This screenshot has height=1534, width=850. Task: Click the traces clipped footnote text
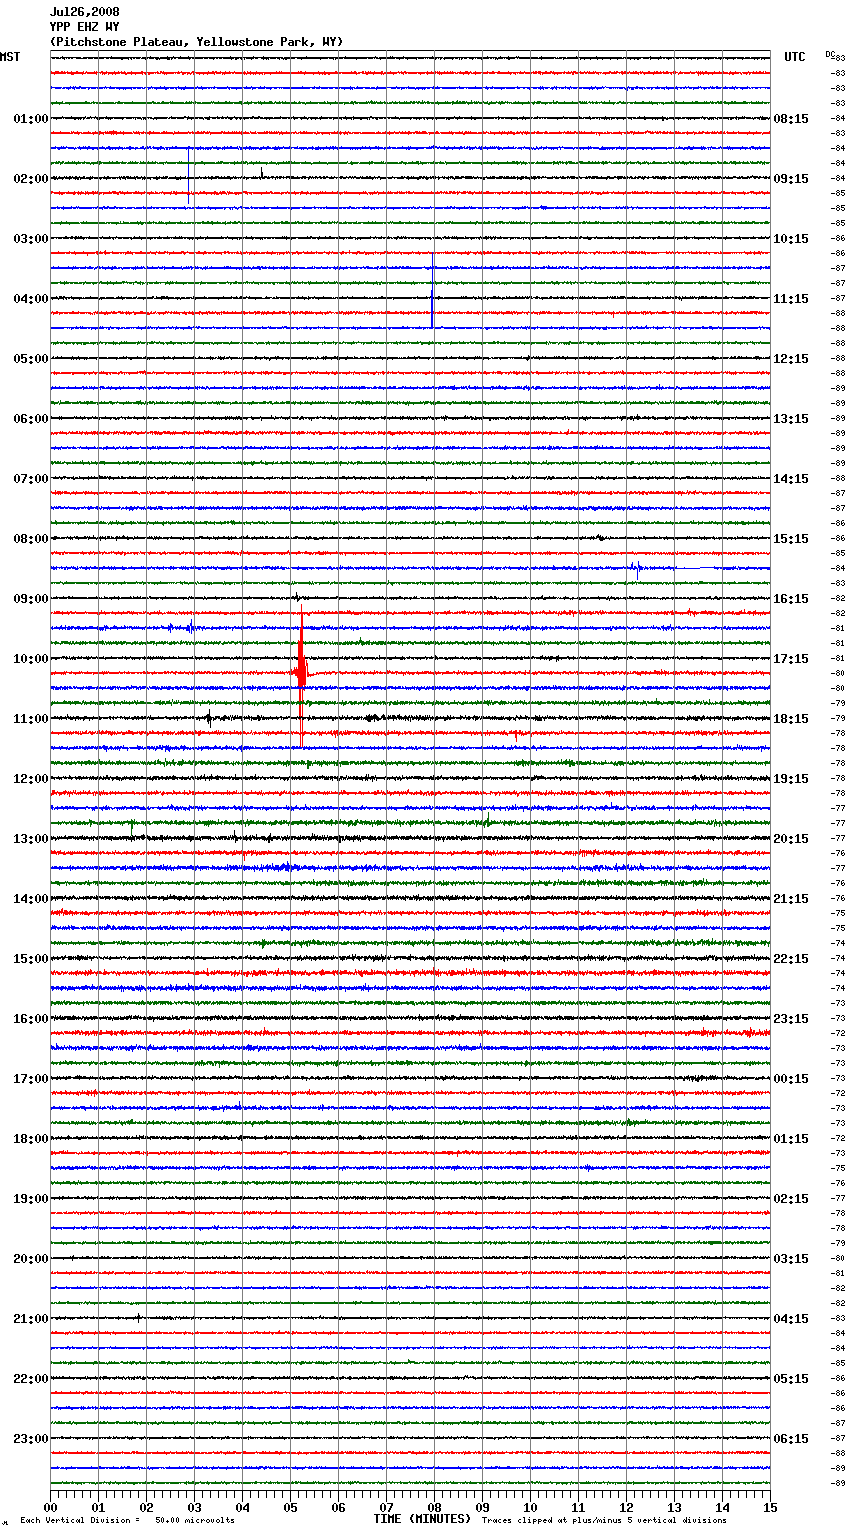(604, 1521)
